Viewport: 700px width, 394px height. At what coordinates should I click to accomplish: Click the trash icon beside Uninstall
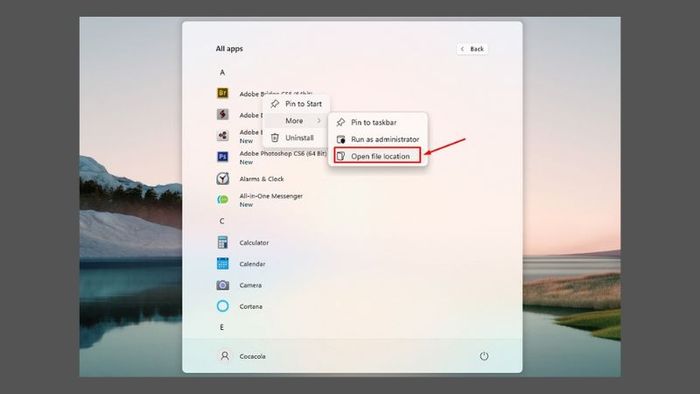pyautogui.click(x=275, y=138)
